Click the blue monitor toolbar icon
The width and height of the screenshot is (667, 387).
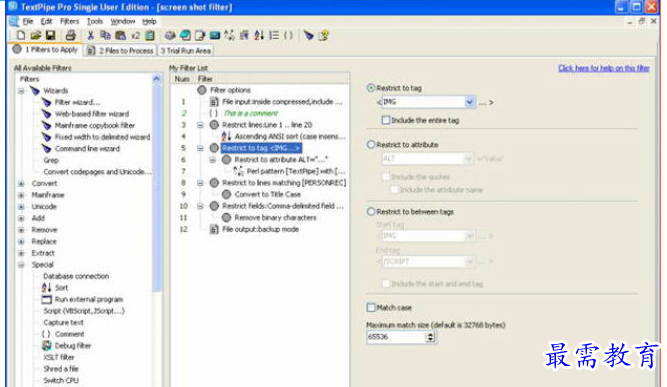point(215,35)
